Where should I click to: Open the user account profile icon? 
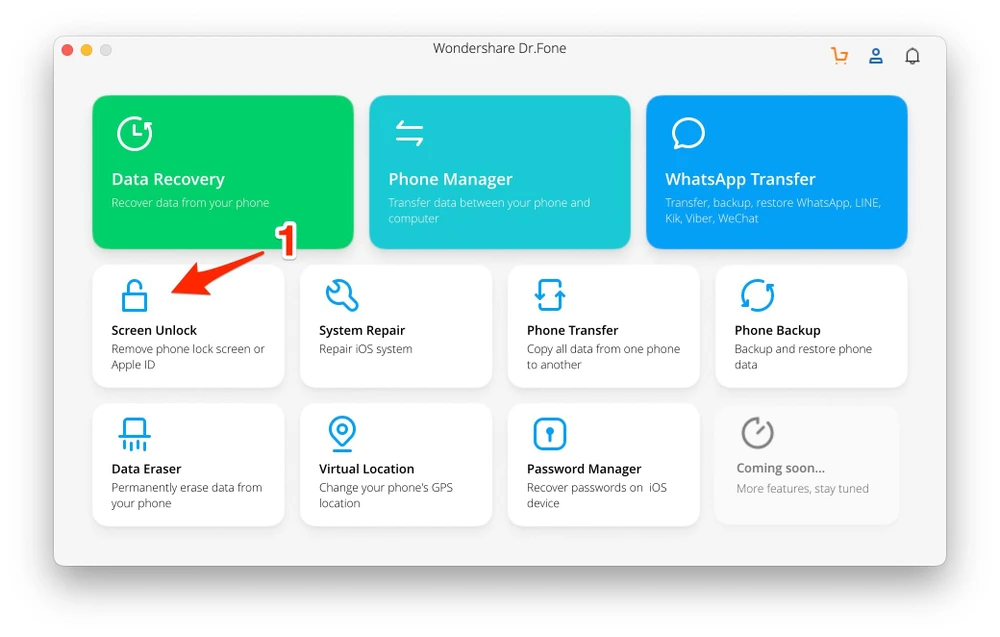(876, 56)
